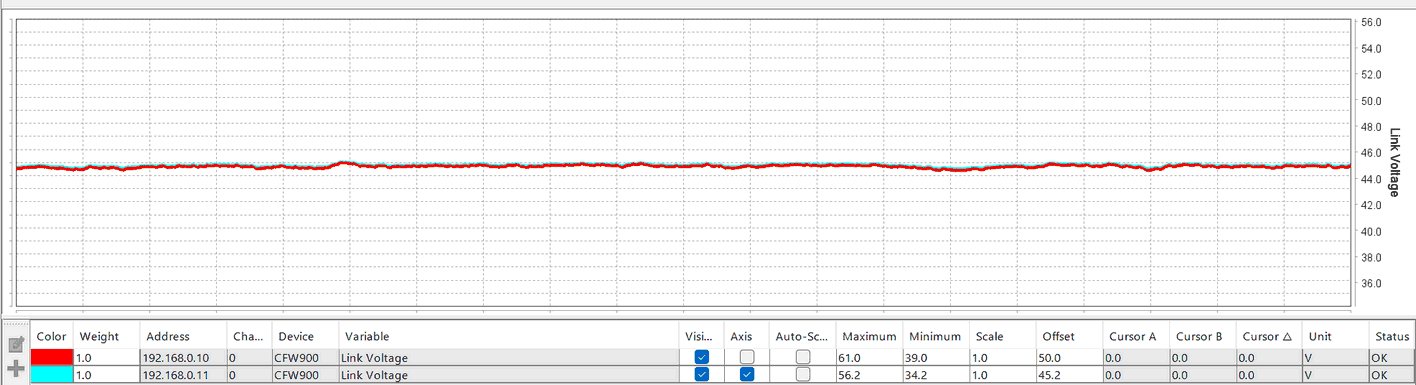This screenshot has width=1416, height=385.
Task: Click Weight cell of 192.168.0.10 row
Action: pos(108,357)
